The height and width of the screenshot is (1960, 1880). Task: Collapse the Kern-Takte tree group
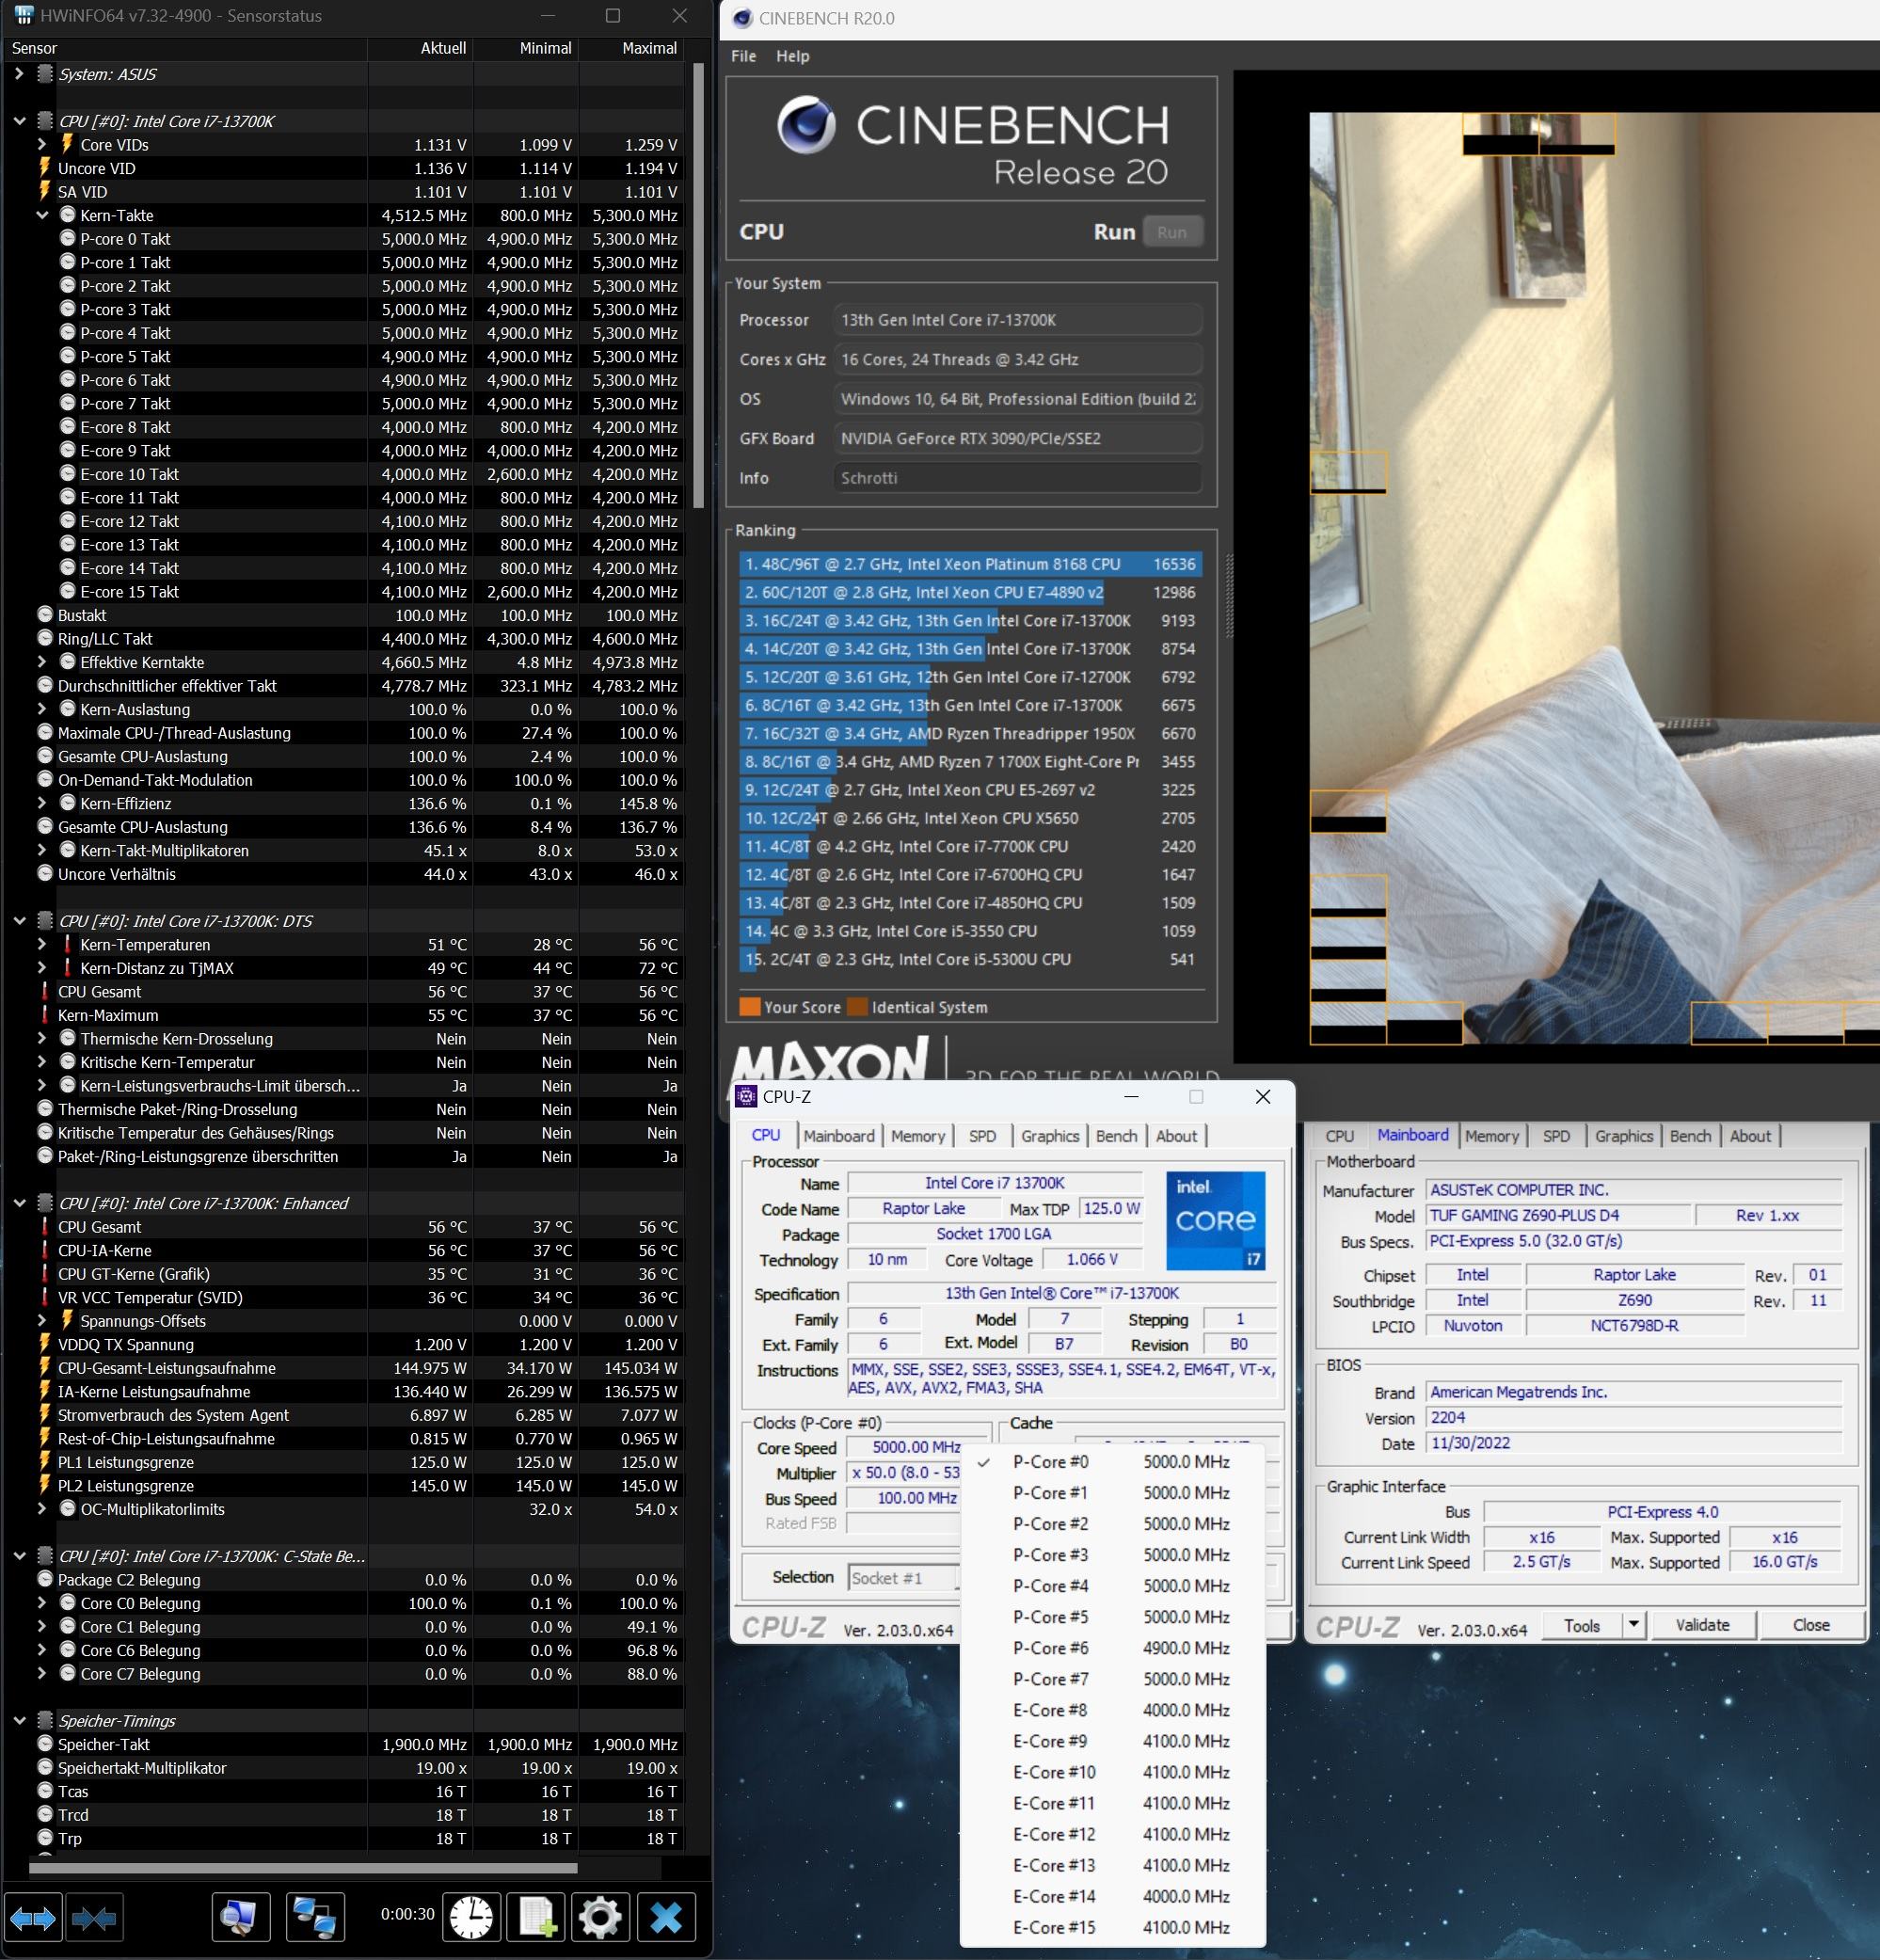(42, 215)
